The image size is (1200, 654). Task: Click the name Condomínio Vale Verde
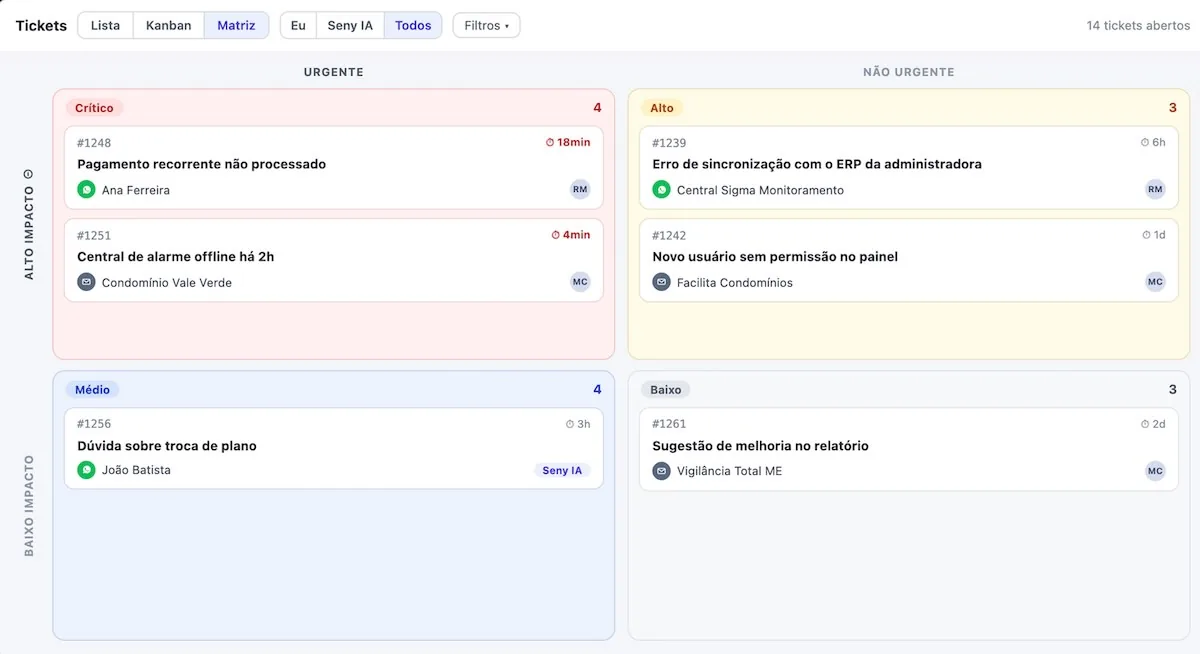coord(167,283)
